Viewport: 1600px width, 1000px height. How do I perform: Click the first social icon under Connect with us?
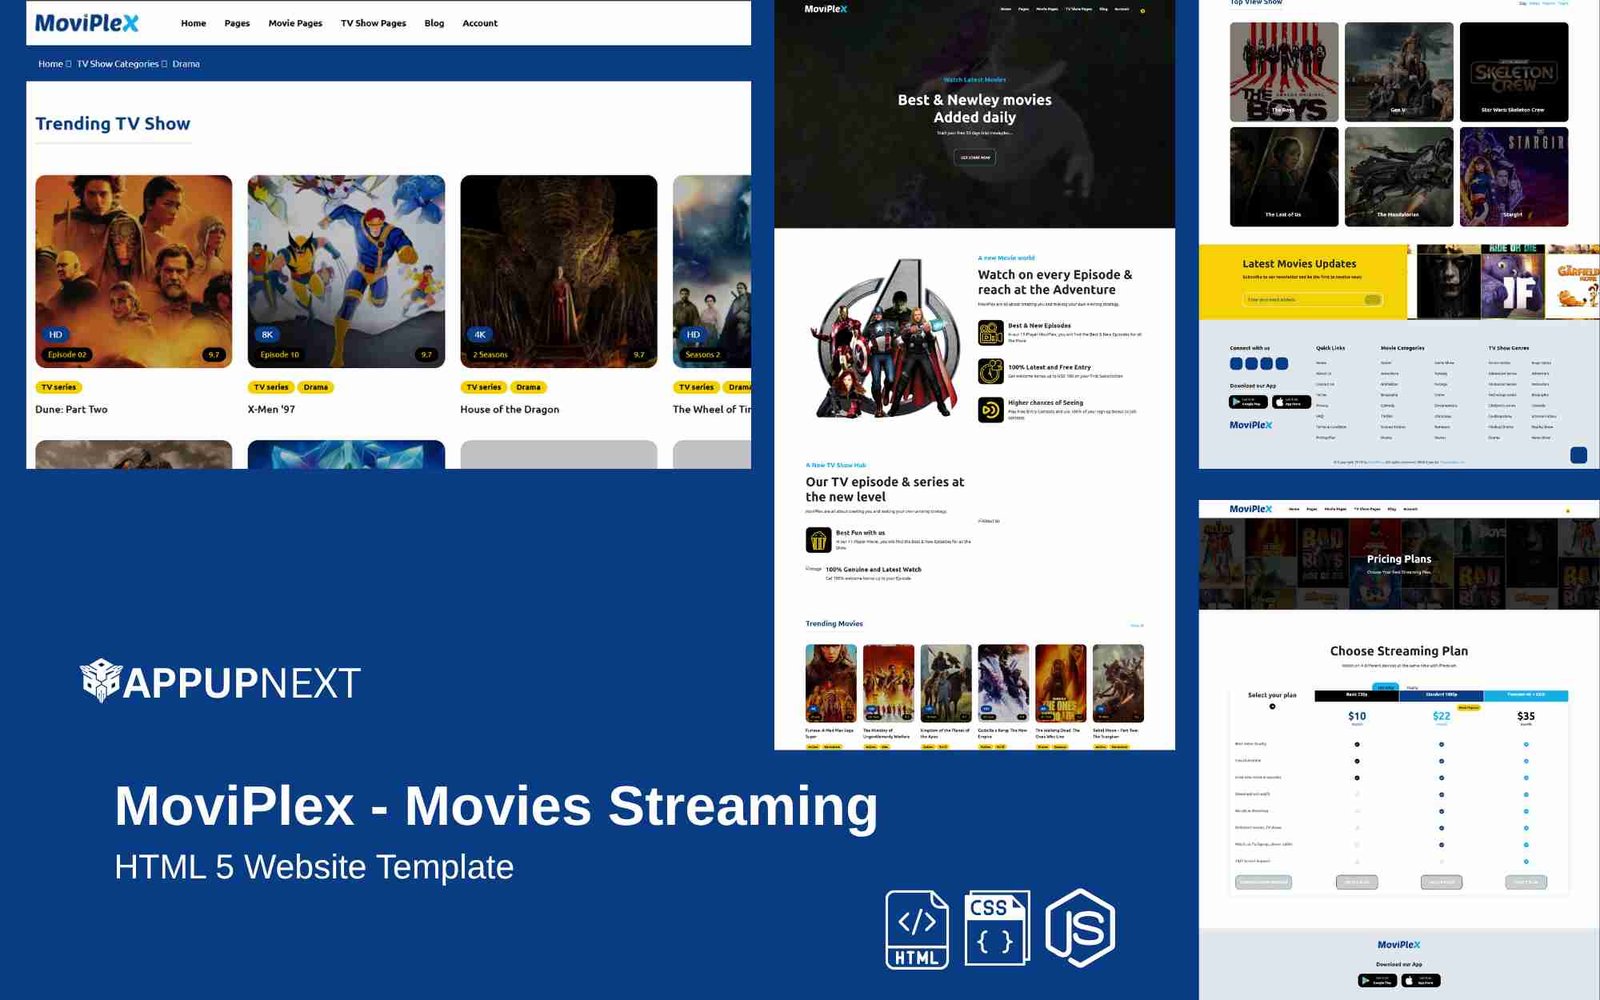pos(1236,364)
